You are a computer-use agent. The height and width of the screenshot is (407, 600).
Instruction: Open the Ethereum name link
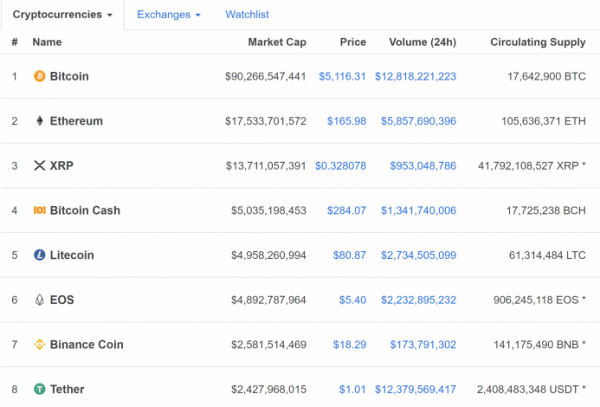click(x=76, y=121)
